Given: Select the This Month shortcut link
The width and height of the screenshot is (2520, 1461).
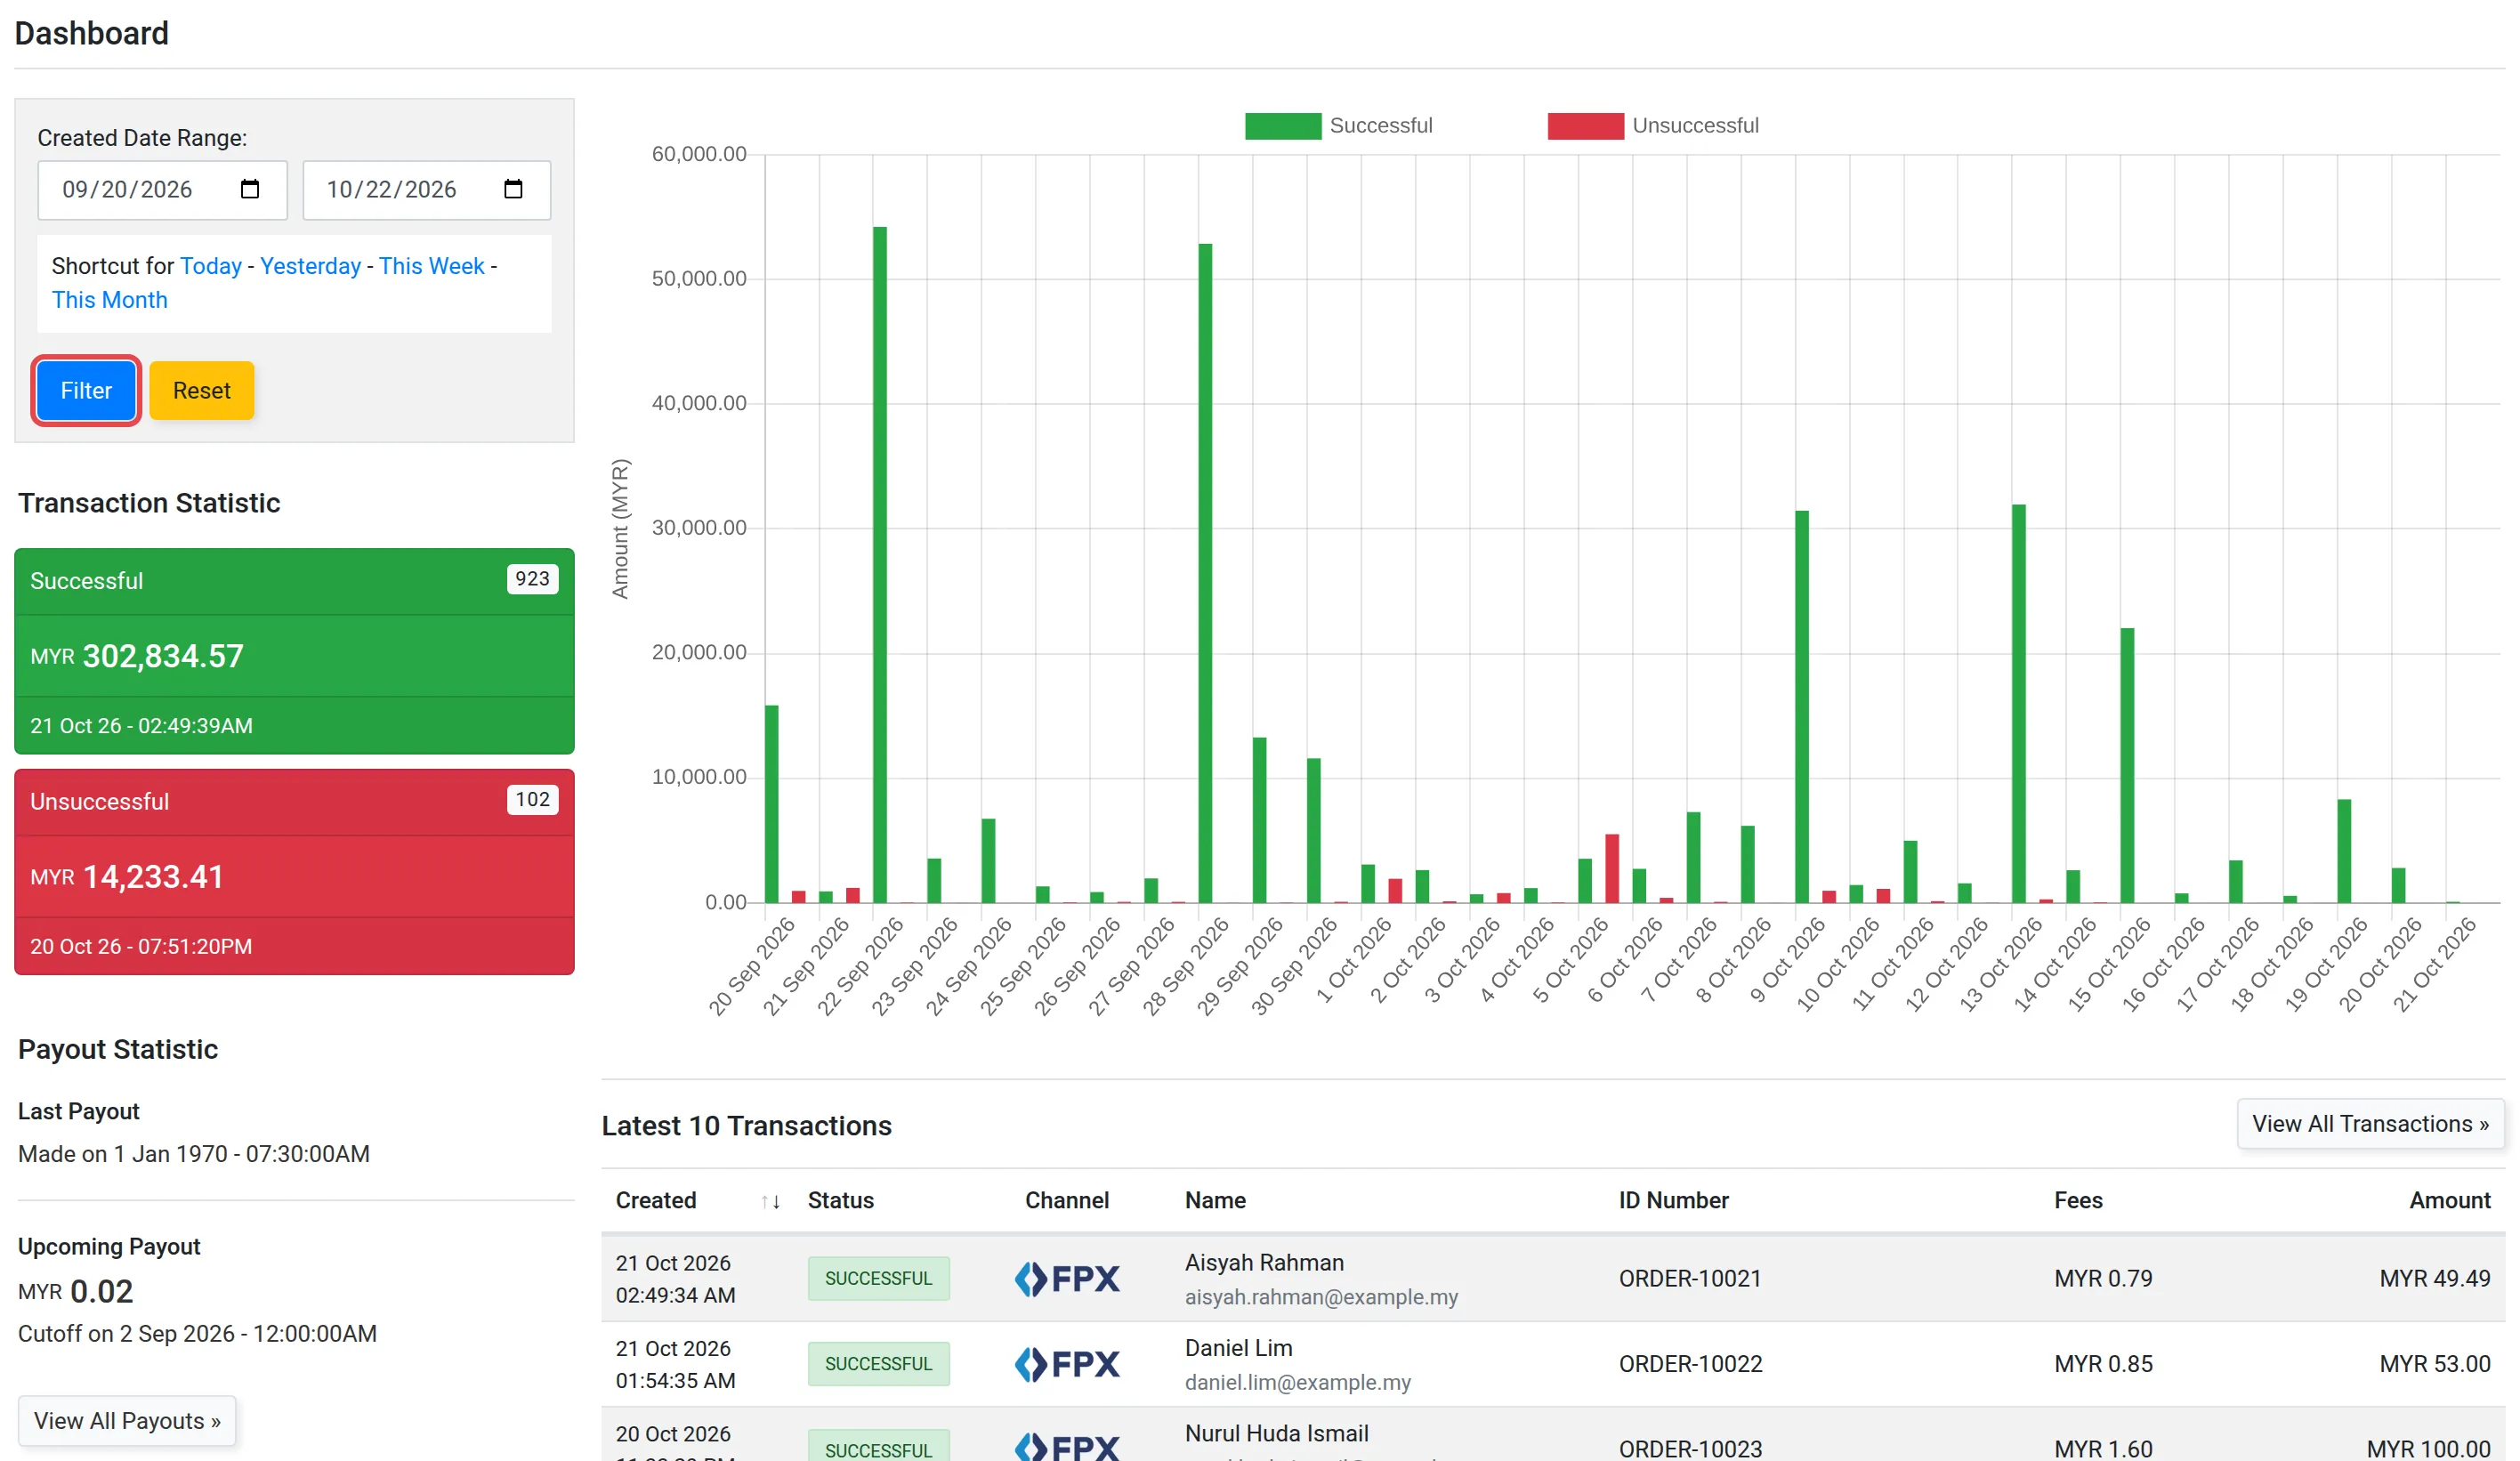Looking at the screenshot, I should 110,300.
